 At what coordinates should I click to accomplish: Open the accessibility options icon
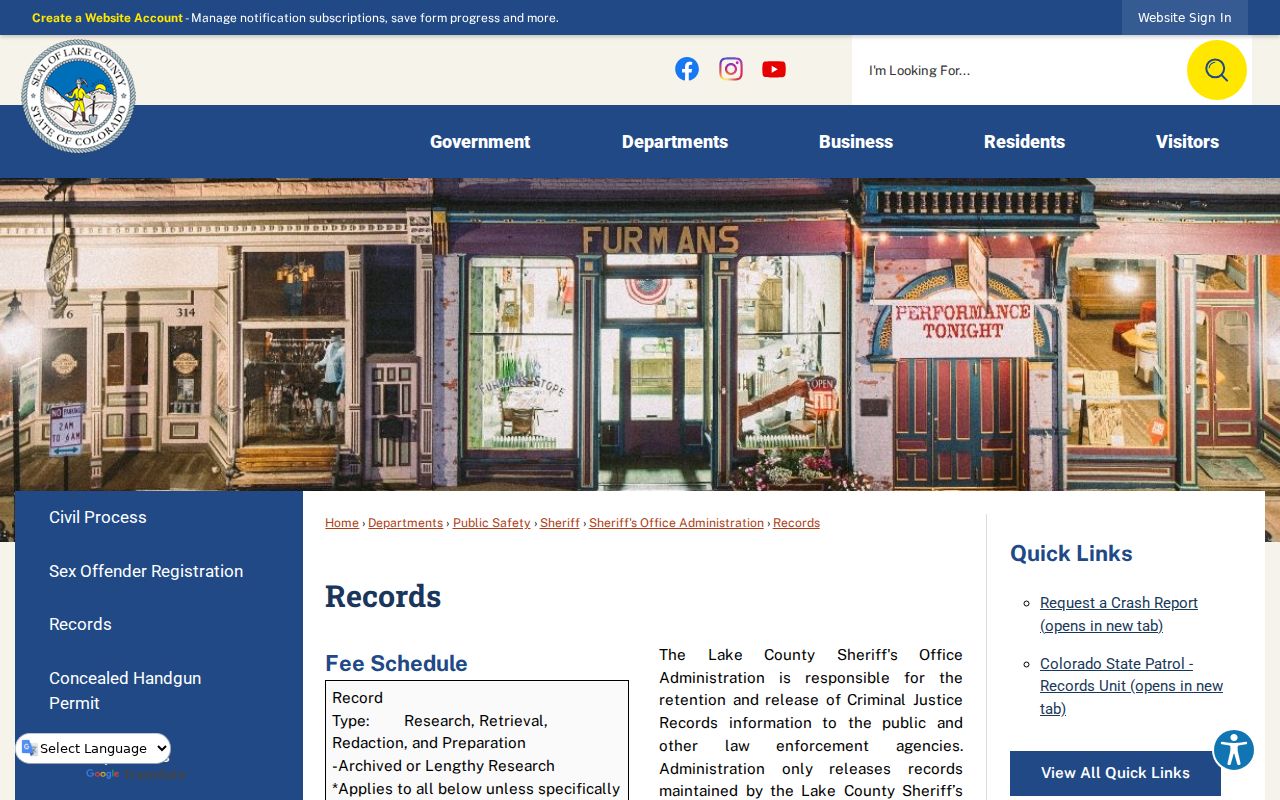pos(1234,749)
